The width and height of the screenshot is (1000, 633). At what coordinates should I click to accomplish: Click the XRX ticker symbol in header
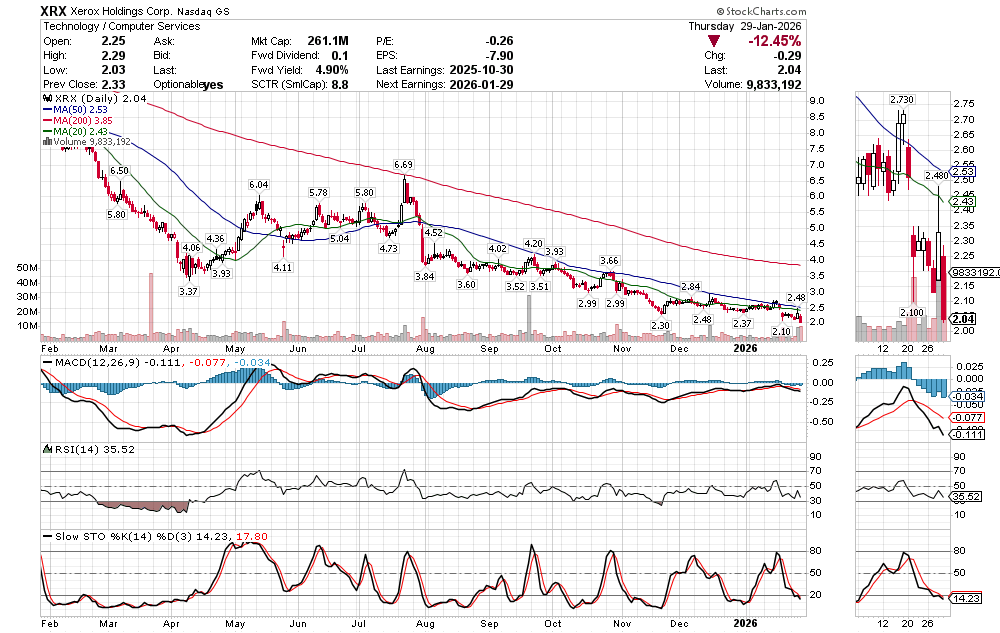click(x=54, y=10)
